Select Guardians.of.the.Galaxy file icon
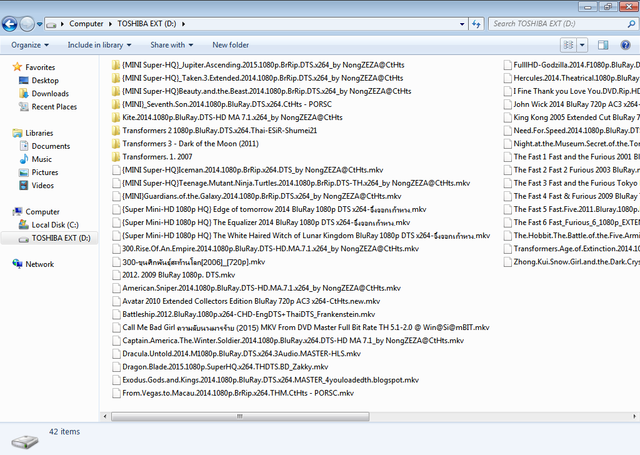640x455 pixels. [x=116, y=196]
